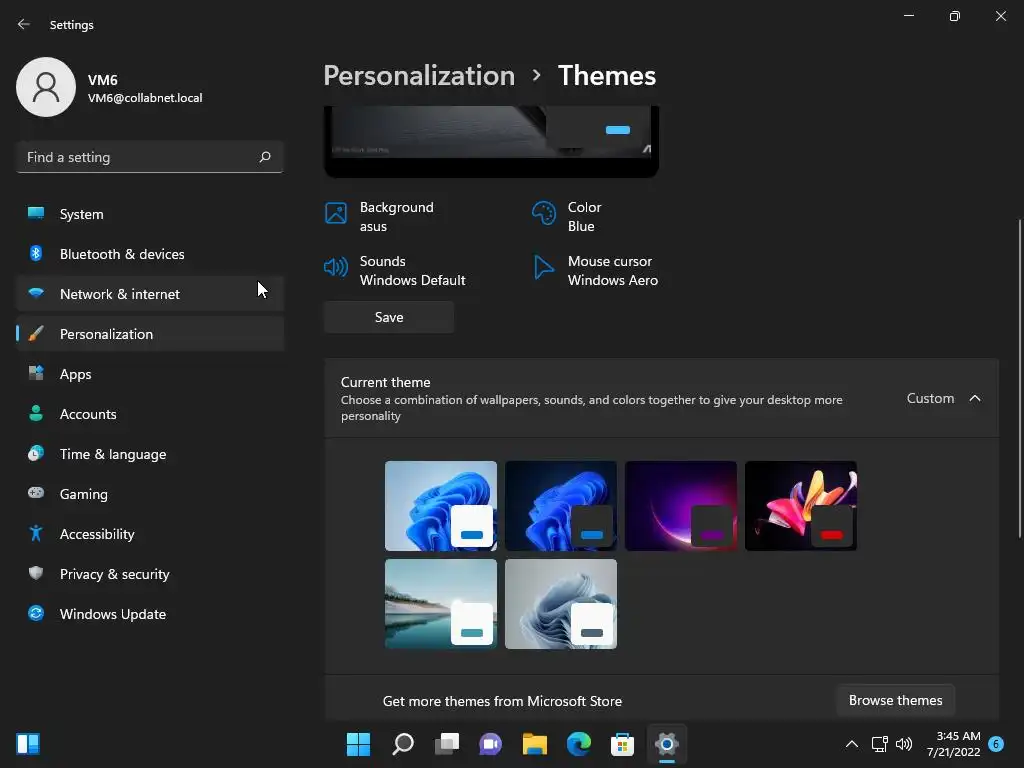Click Browse themes button
The height and width of the screenshot is (768, 1024).
(895, 701)
